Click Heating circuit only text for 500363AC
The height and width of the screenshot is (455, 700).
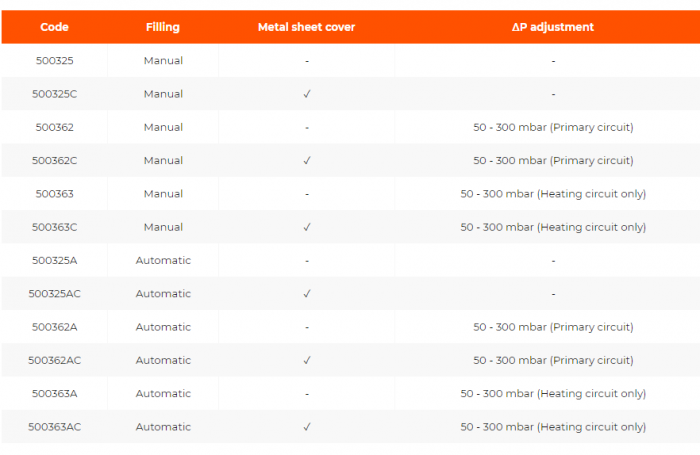tap(553, 427)
